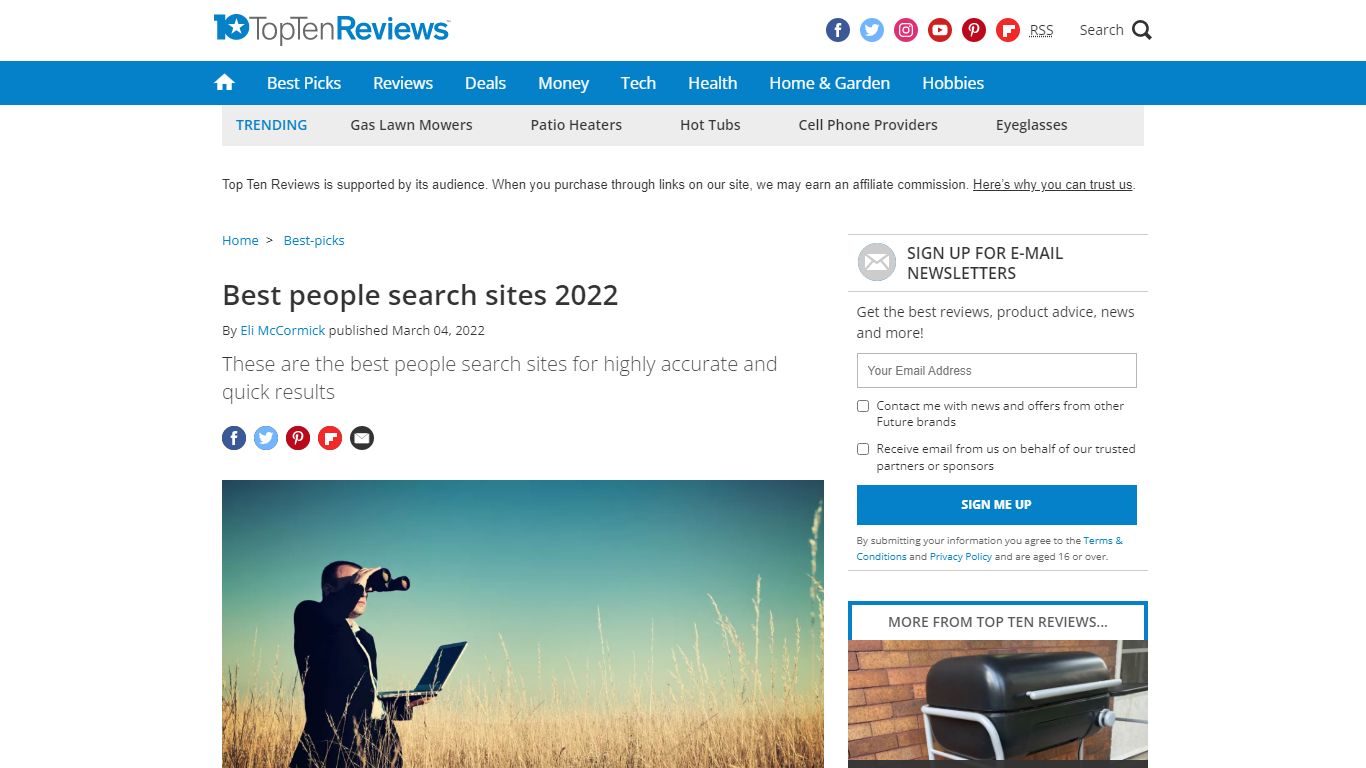This screenshot has height=768, width=1366.
Task: Open 'Here's why you can trust us' link
Action: [1052, 185]
